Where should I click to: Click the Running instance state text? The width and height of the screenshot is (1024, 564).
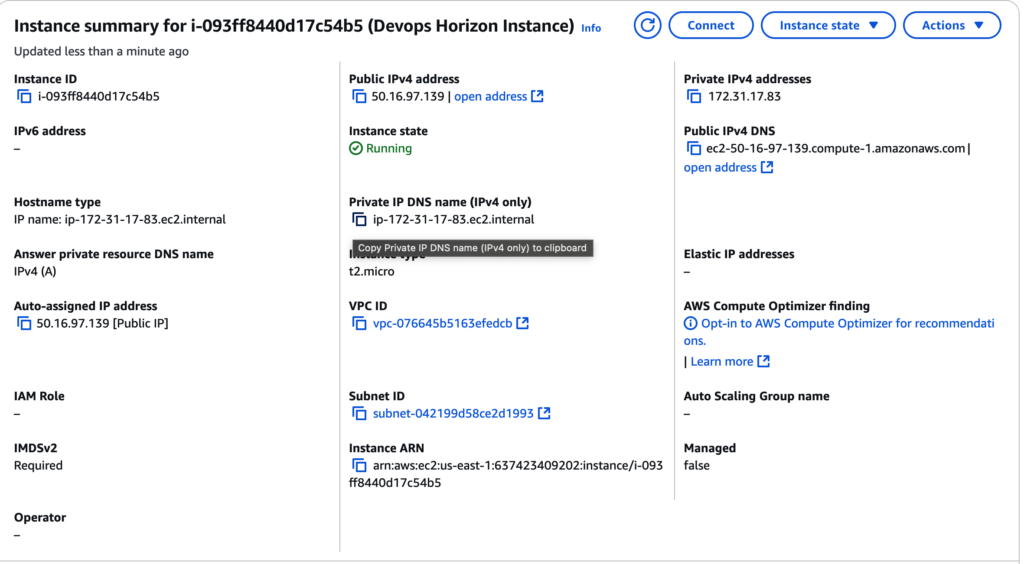point(389,149)
